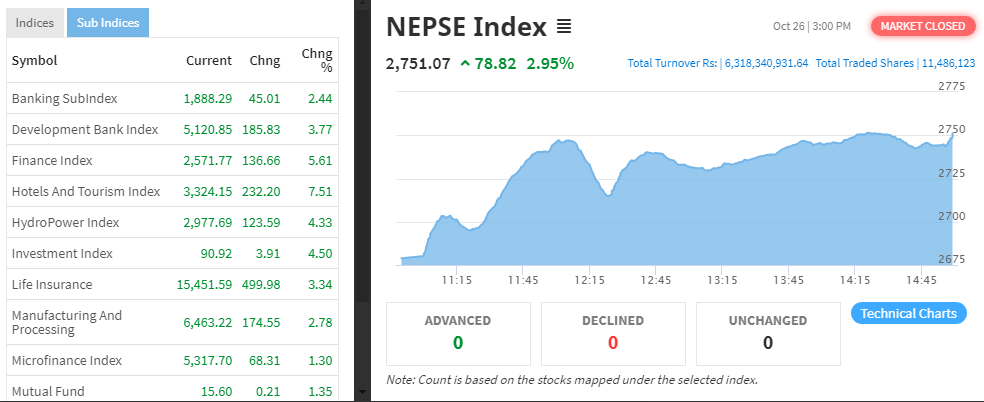
Task: Sort by the Current column header
Action: point(209,61)
